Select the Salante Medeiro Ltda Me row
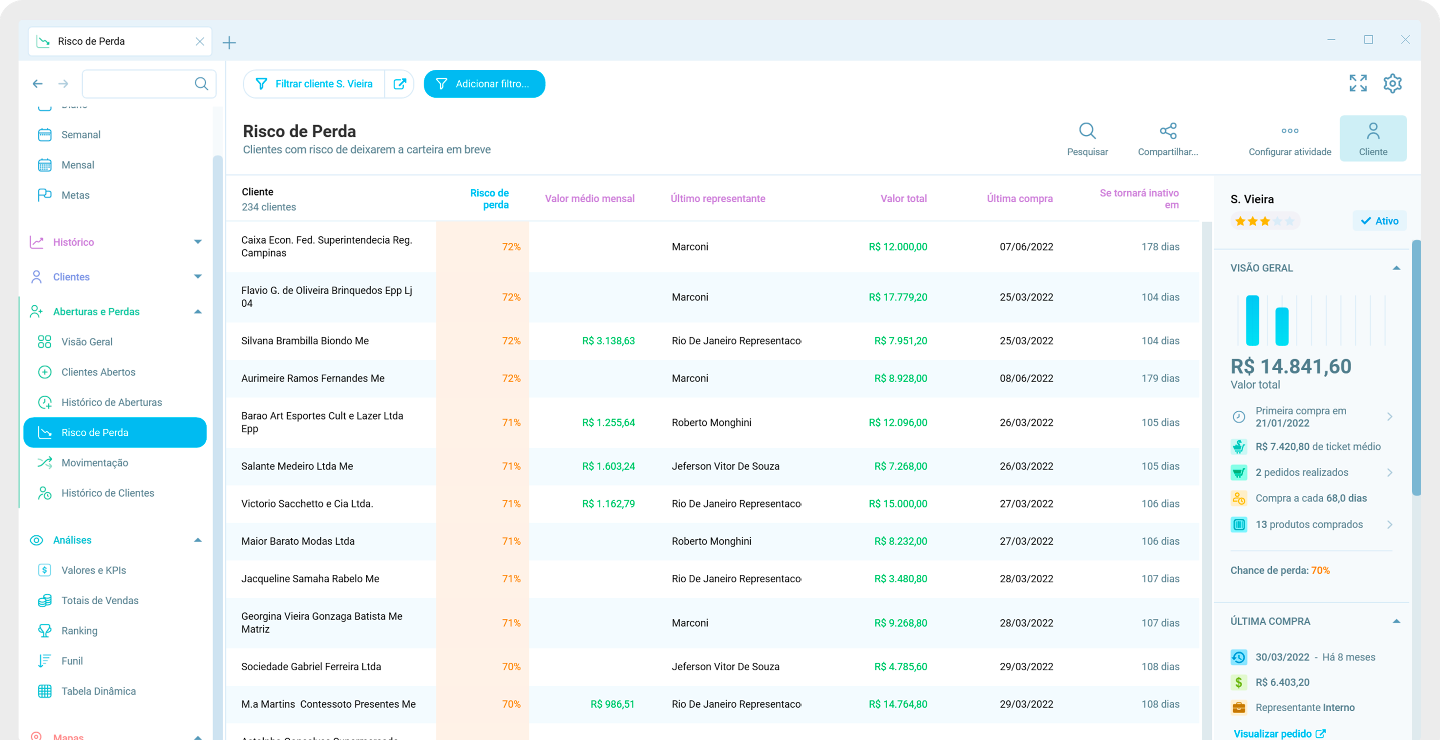 (x=712, y=467)
